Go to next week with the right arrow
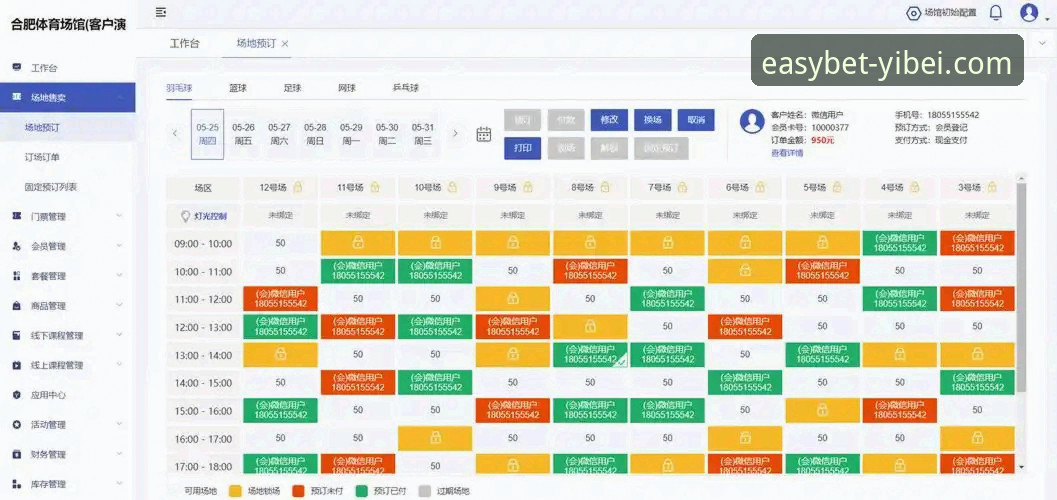This screenshot has width=1057, height=500. tap(455, 133)
